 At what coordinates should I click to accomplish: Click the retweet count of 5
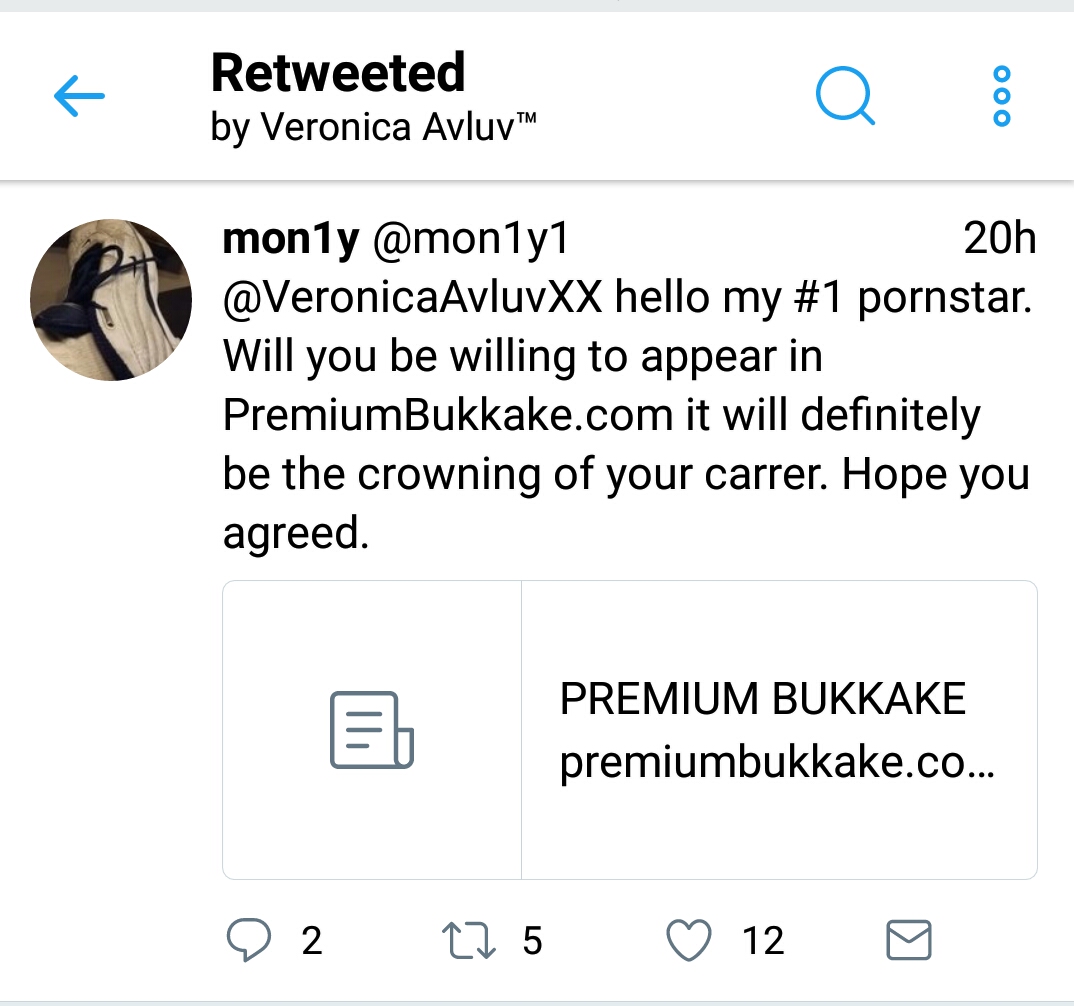[532, 941]
